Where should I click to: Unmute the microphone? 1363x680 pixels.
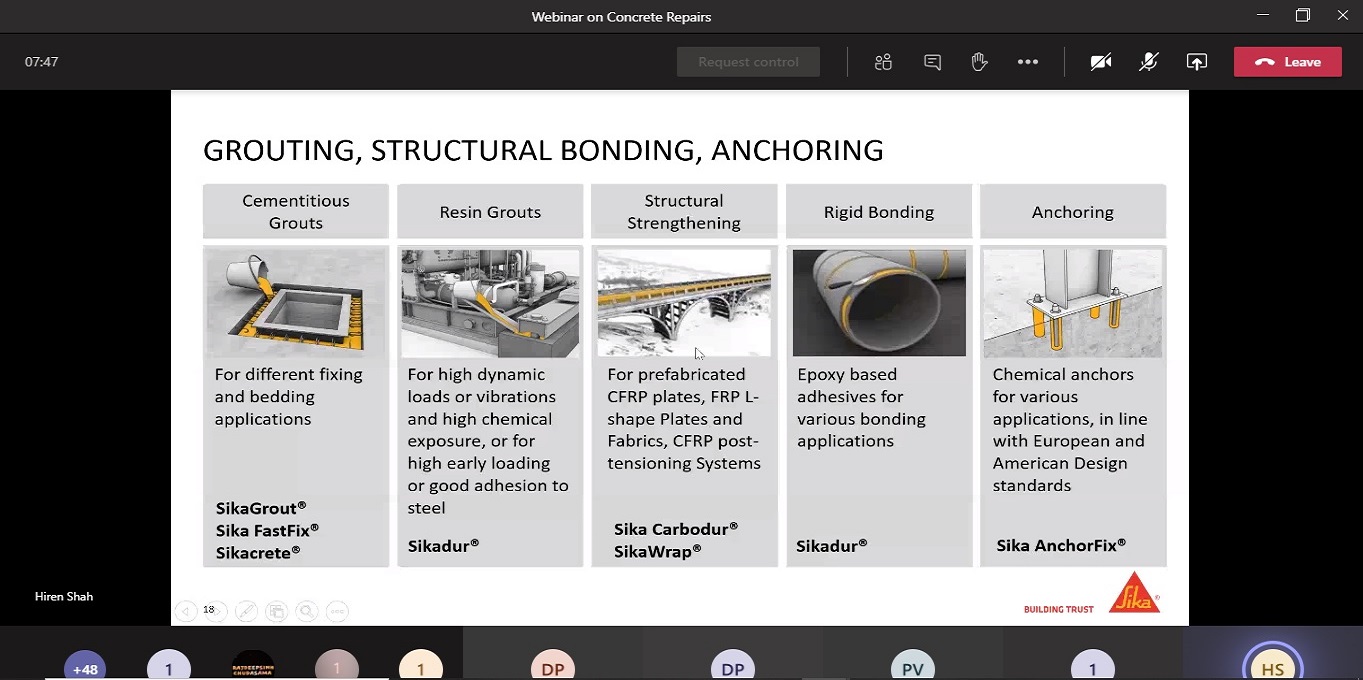(1149, 62)
